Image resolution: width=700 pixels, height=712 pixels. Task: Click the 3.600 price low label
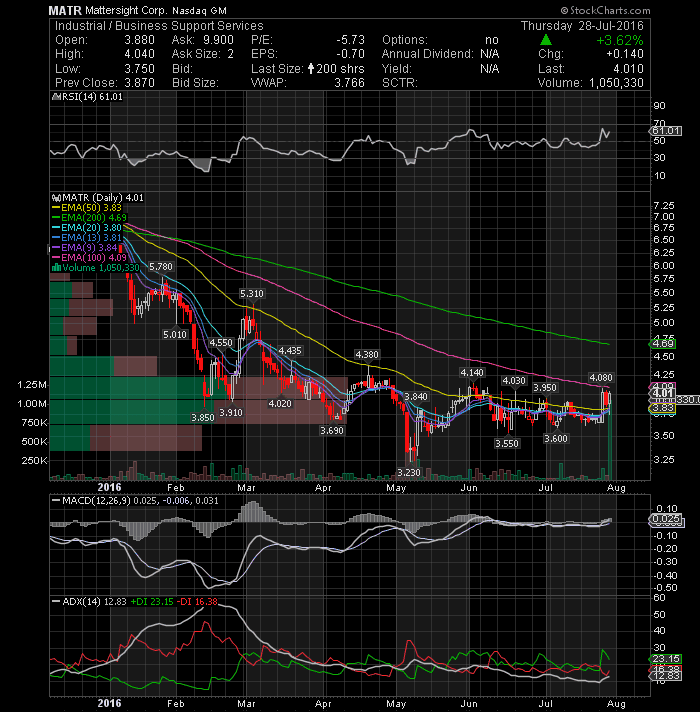click(x=556, y=439)
